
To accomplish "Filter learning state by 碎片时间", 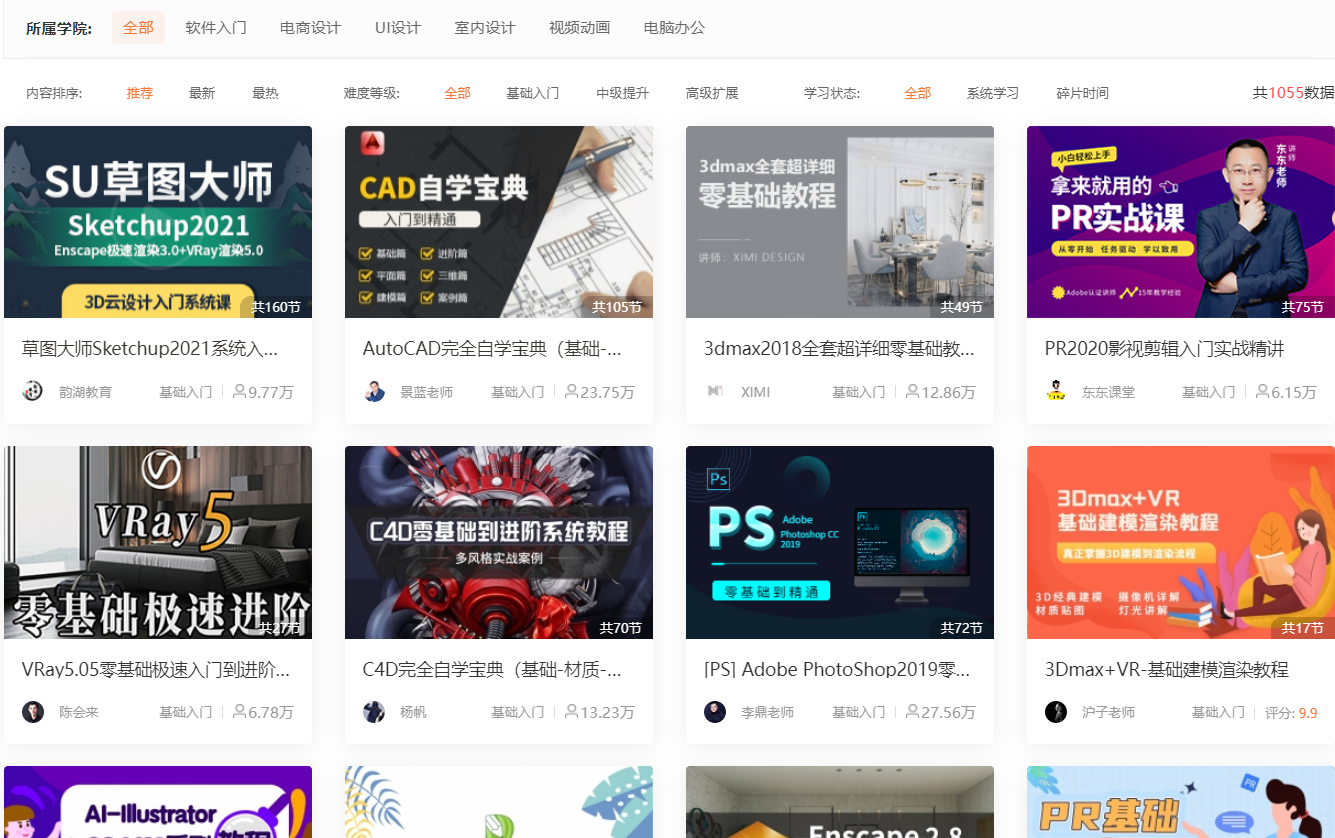I will coord(1082,93).
